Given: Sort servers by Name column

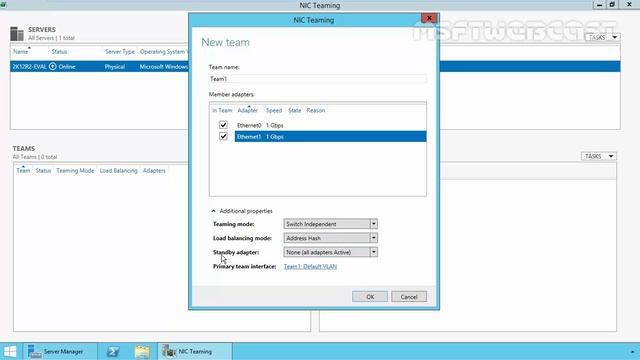Looking at the screenshot, I should 20,52.
